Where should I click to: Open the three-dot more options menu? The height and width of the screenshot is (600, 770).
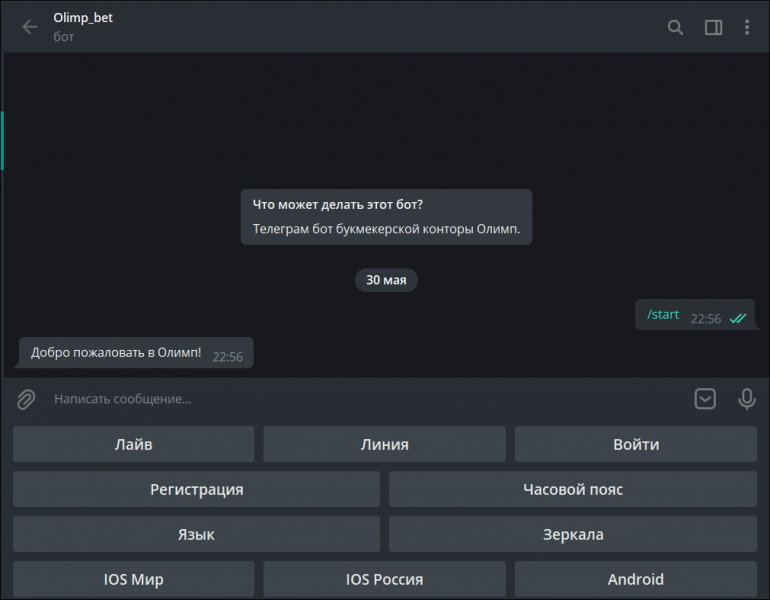[747, 27]
